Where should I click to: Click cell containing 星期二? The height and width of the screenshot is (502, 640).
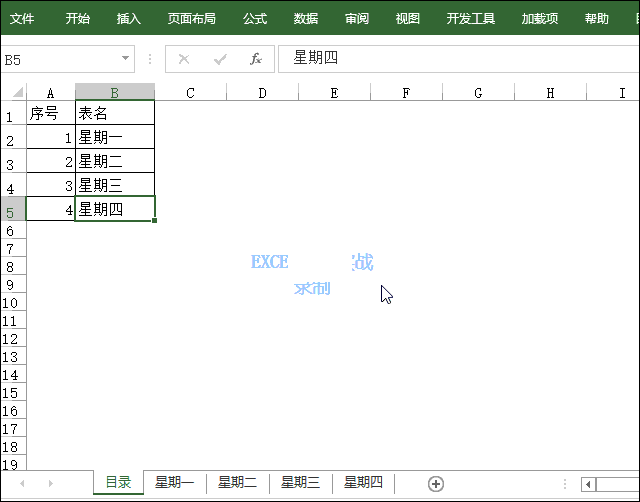coord(115,161)
